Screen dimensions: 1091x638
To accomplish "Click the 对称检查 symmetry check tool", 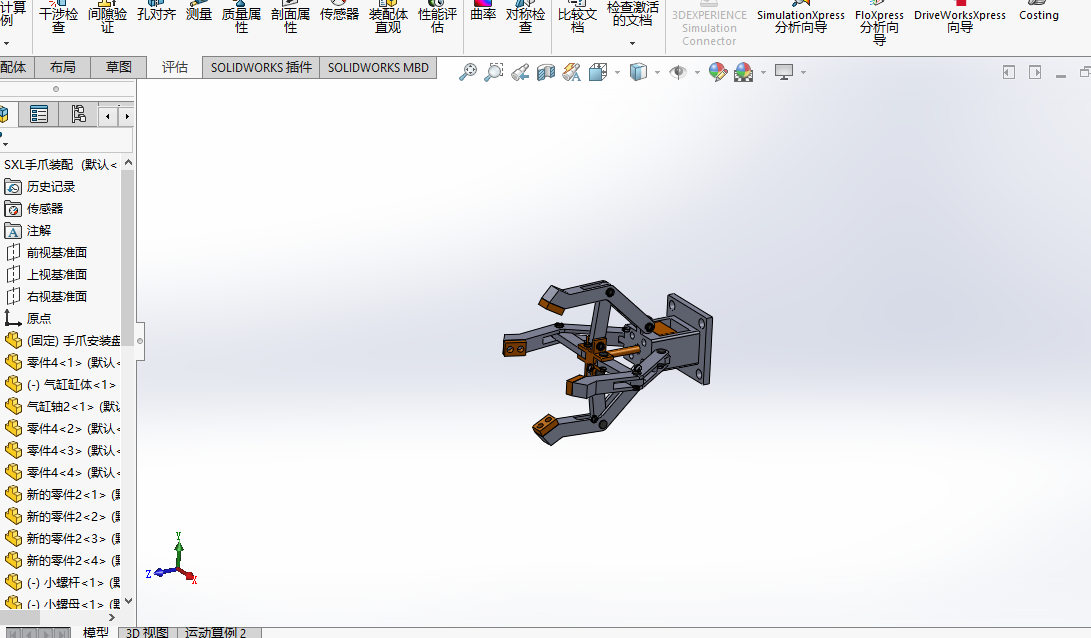I will coord(525,17).
